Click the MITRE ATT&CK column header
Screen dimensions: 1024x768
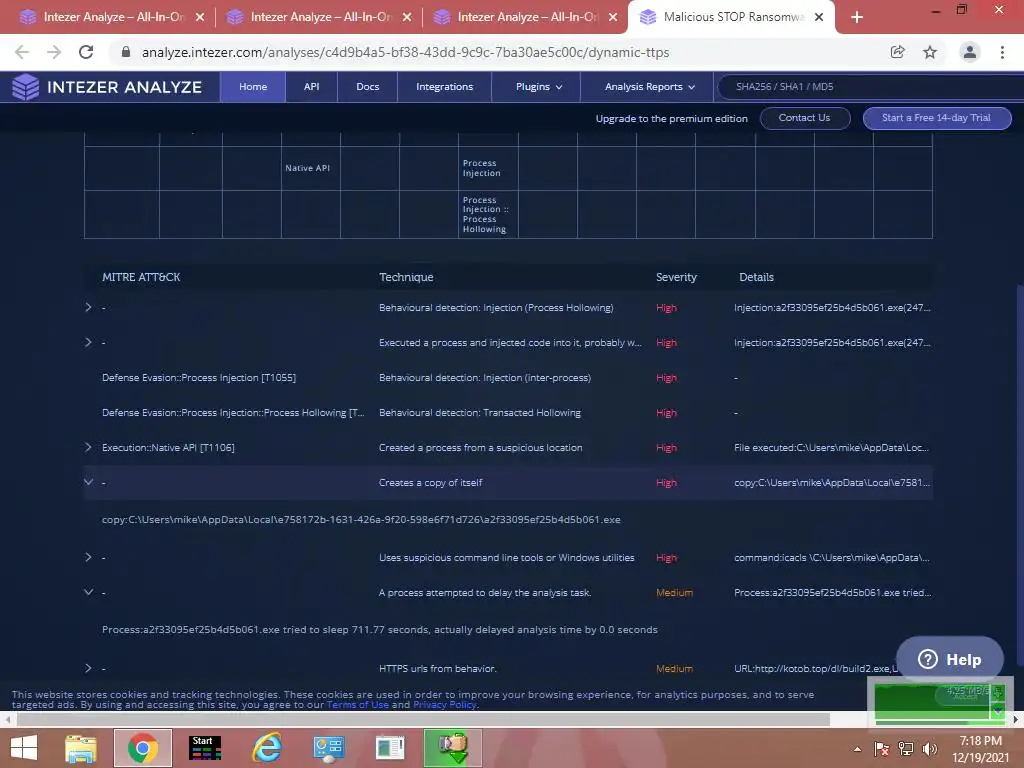(x=141, y=277)
